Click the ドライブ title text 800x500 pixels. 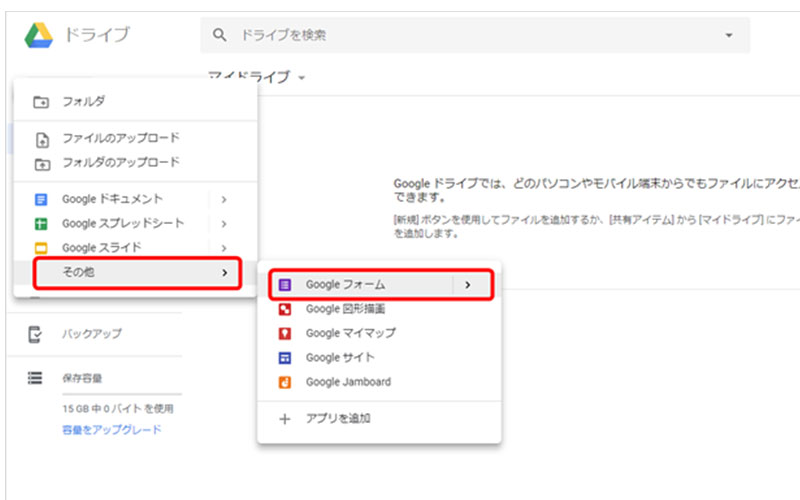pyautogui.click(x=97, y=35)
